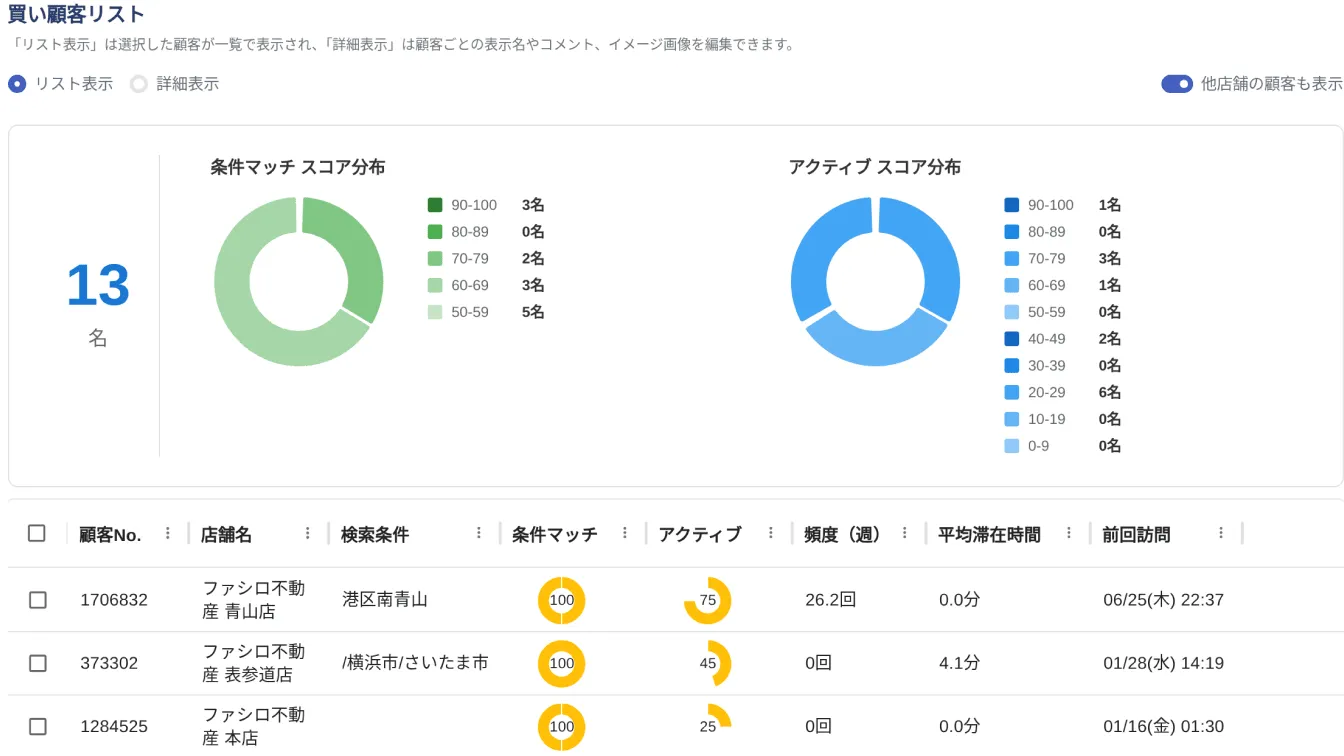This screenshot has height=756, width=1344.
Task: Click customer number 373302
Action: [109, 663]
